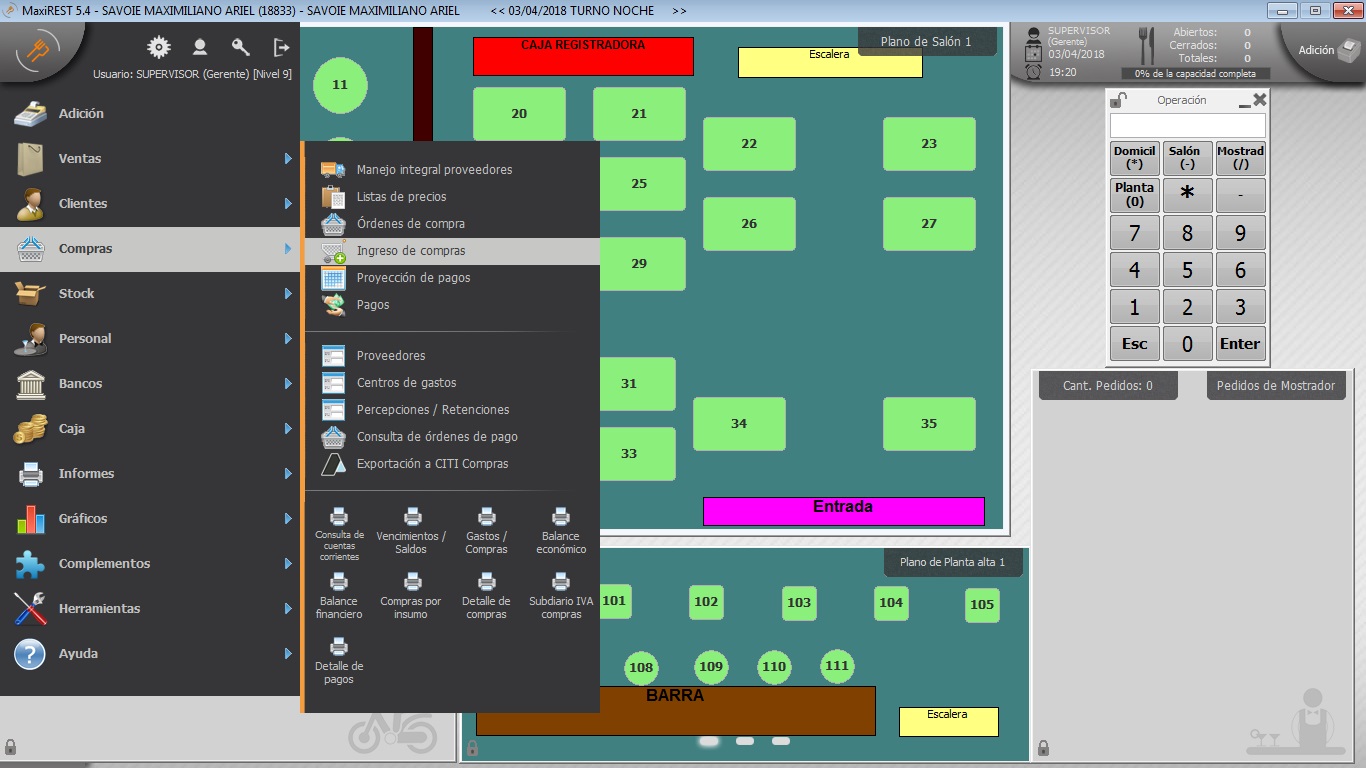
Task: Open the Subdiario IVA compras report
Action: click(561, 594)
